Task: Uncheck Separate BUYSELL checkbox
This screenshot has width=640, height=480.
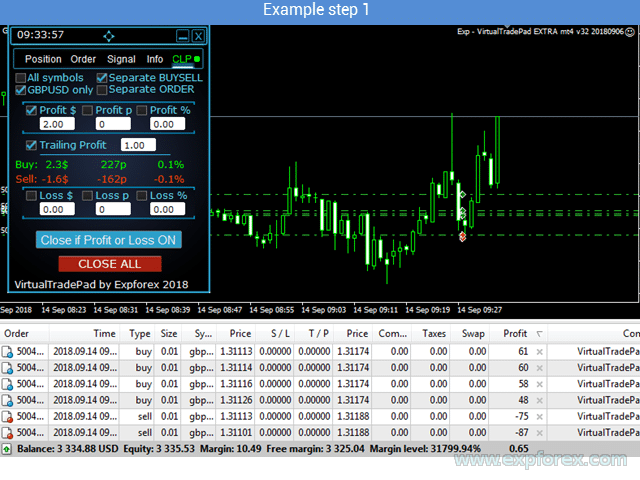Action: 102,78
